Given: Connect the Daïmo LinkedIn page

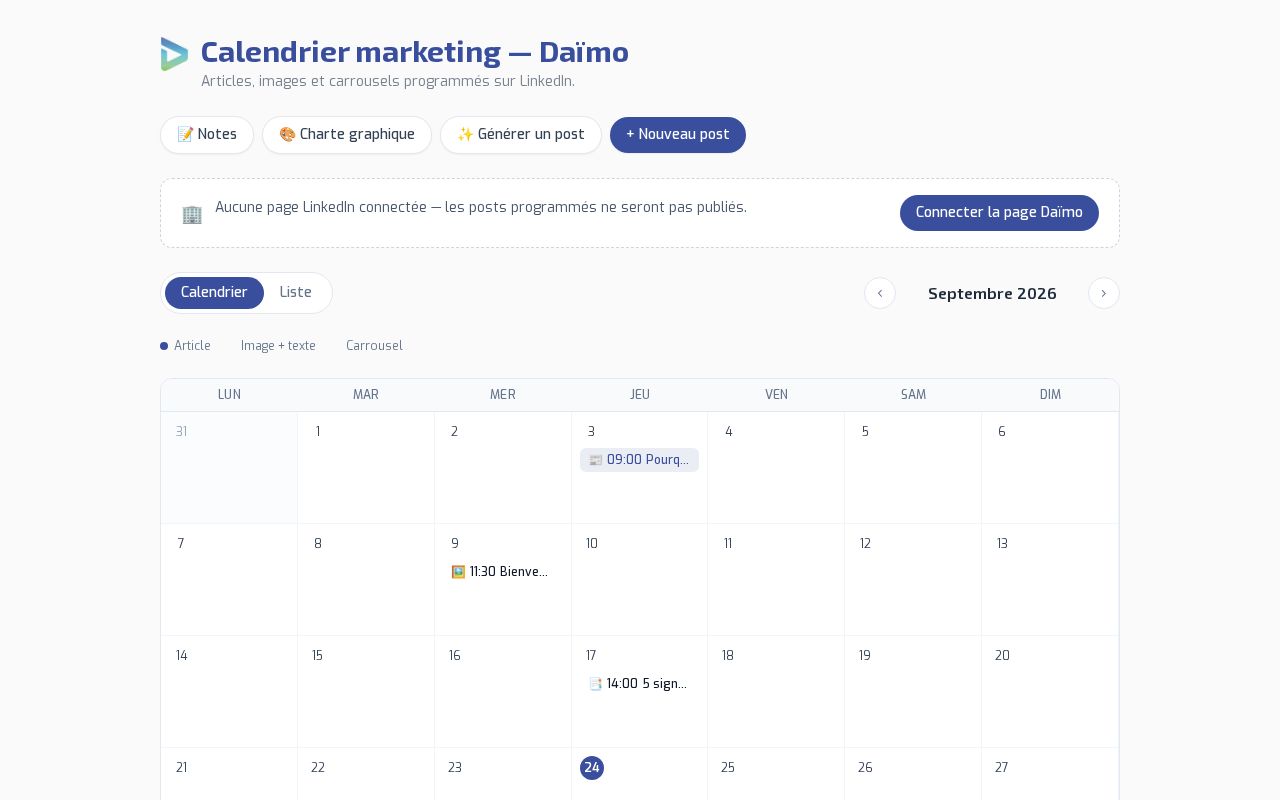Looking at the screenshot, I should pos(999,213).
